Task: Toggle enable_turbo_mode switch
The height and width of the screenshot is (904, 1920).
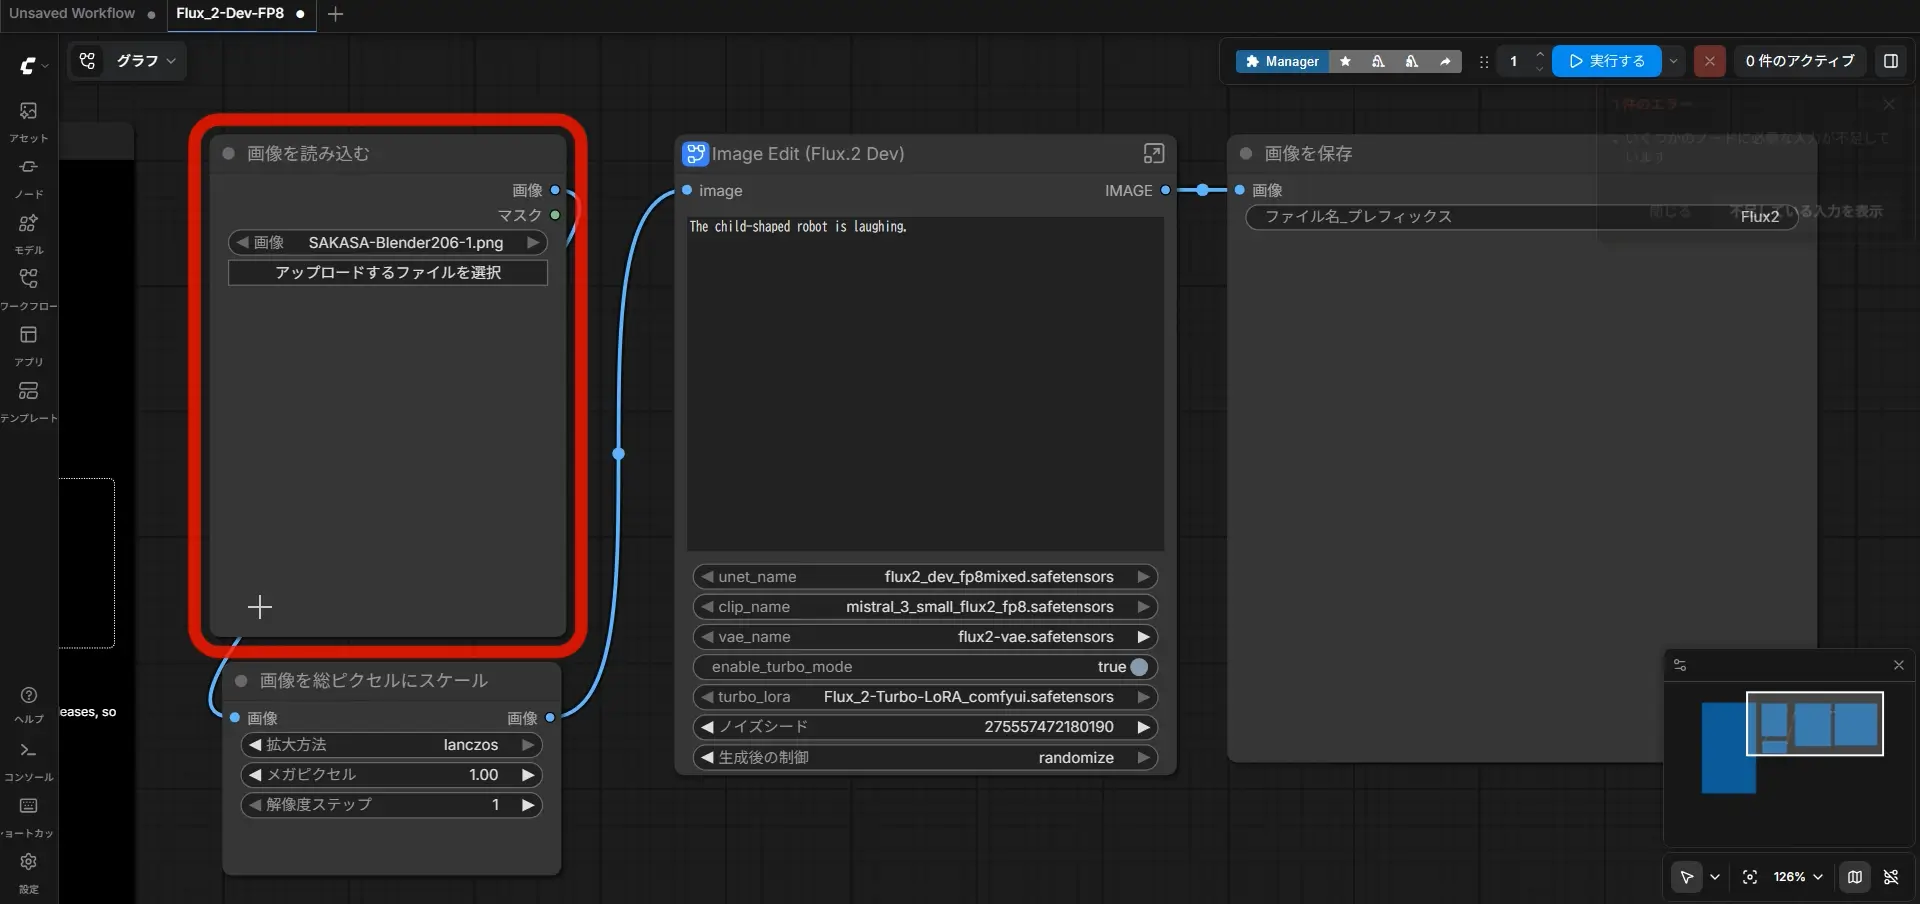Action: (1139, 667)
